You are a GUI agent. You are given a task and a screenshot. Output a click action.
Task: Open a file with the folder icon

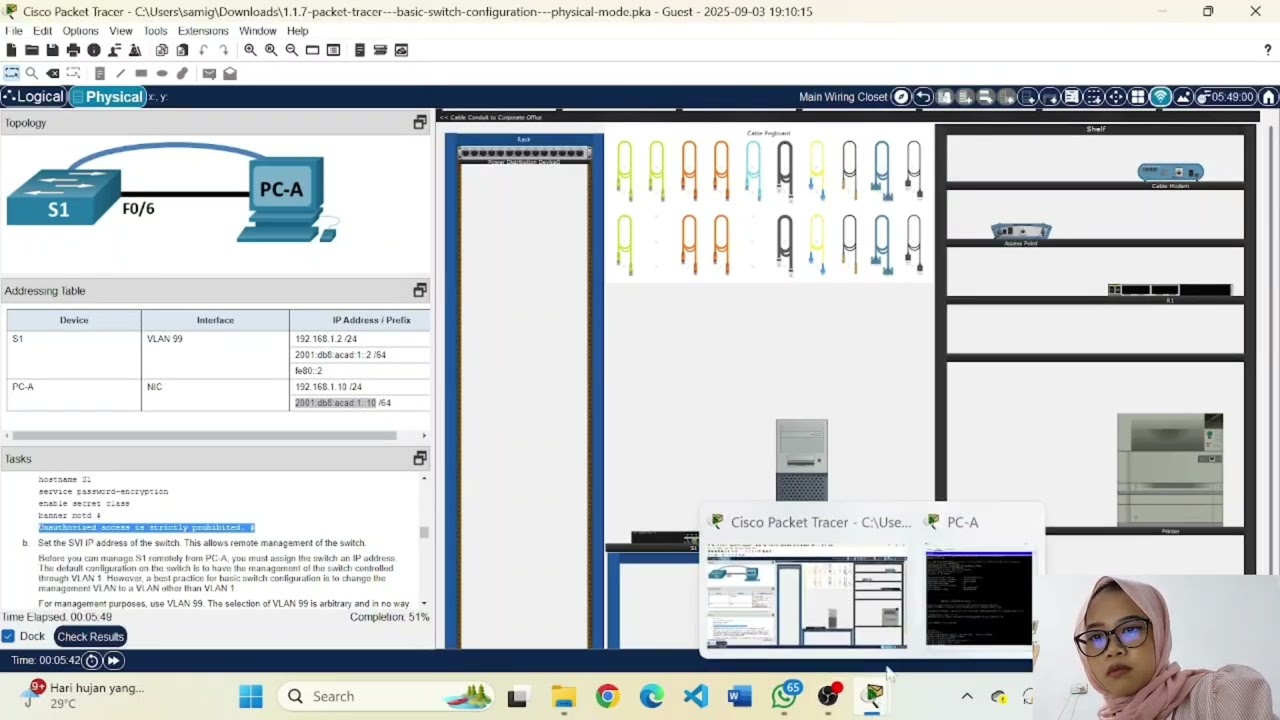[x=32, y=50]
